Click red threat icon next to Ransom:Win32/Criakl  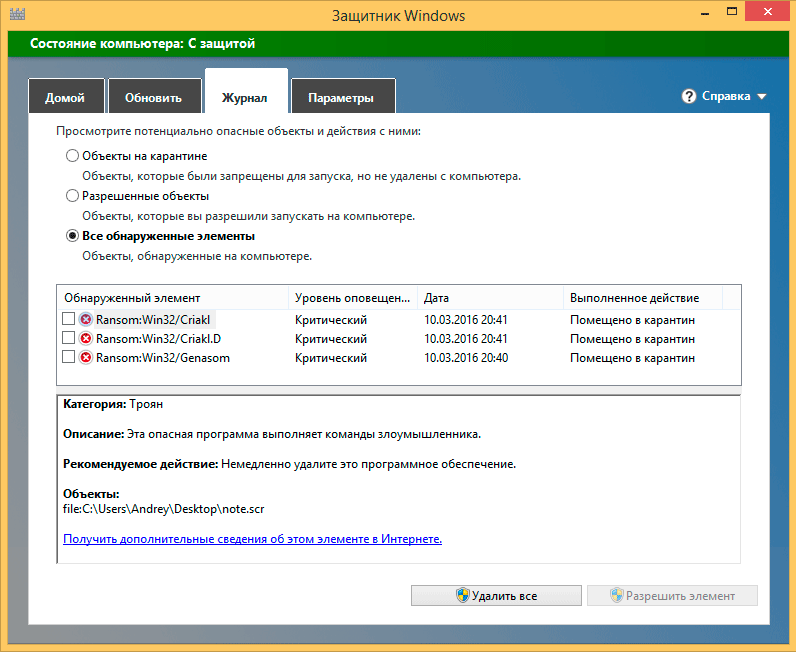click(x=86, y=320)
